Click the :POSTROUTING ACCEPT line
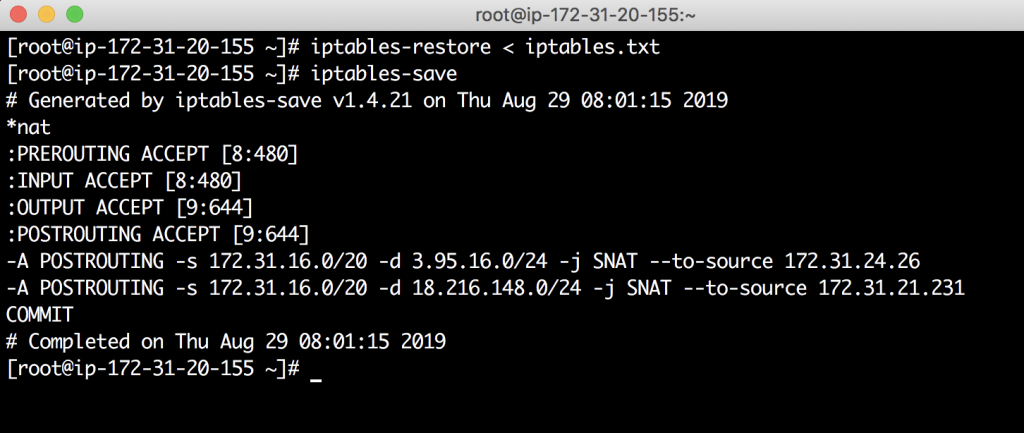 pyautogui.click(x=158, y=234)
